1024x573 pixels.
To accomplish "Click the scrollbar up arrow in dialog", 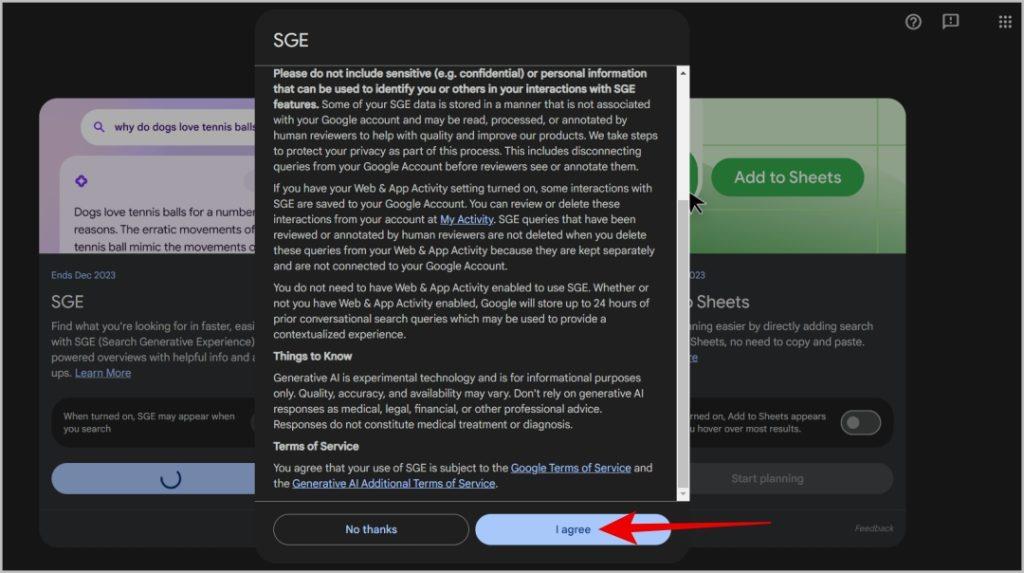I will click(x=682, y=73).
